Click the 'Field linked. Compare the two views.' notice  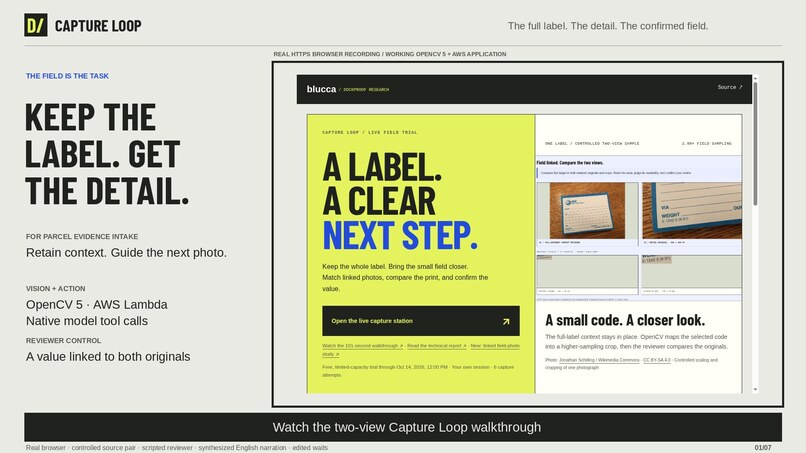click(570, 162)
